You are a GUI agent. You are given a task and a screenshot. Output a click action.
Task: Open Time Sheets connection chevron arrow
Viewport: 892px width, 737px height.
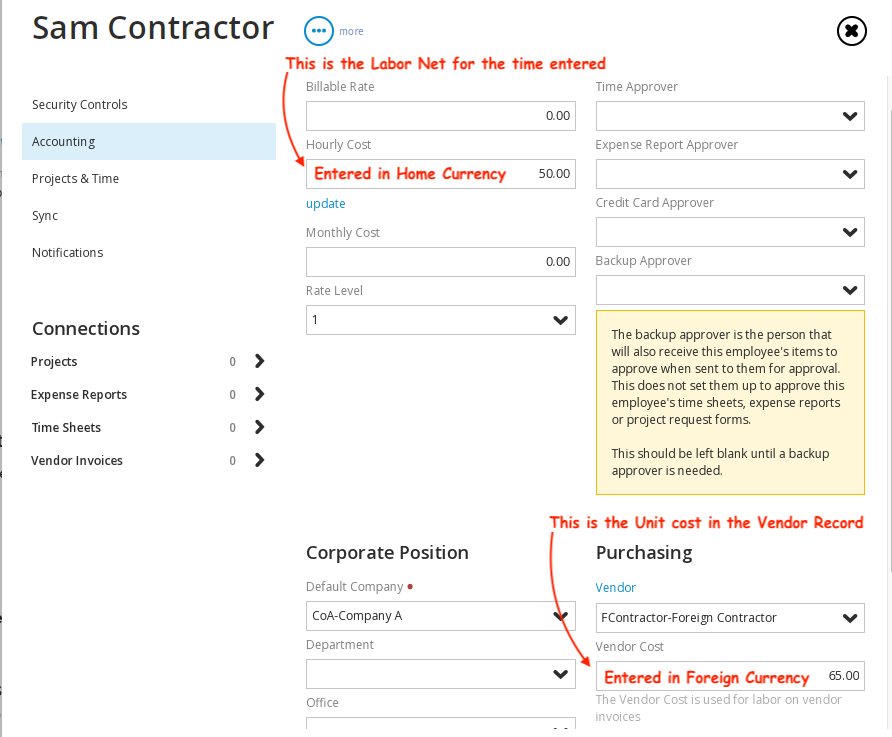click(x=259, y=427)
